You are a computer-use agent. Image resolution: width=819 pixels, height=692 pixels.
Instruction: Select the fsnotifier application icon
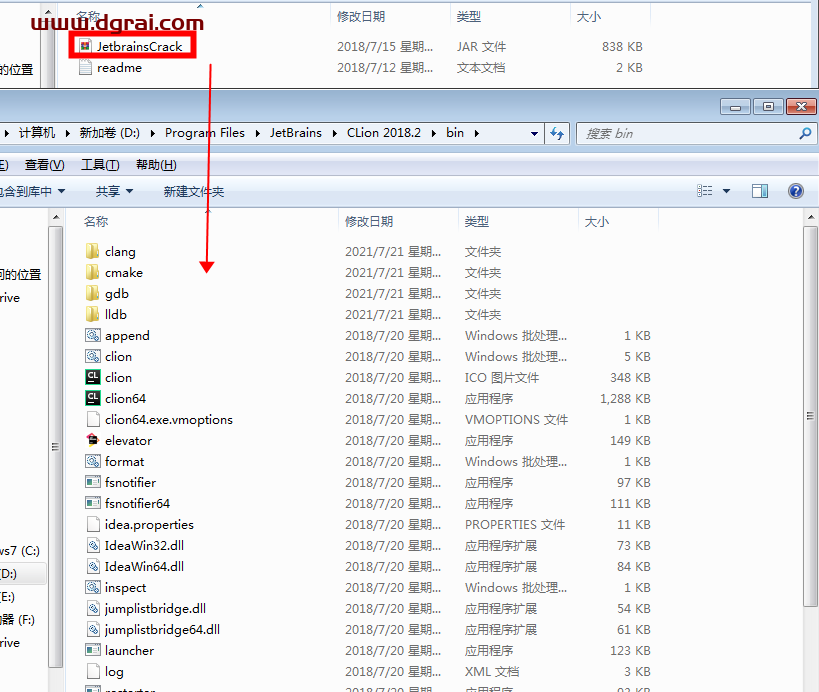(93, 482)
